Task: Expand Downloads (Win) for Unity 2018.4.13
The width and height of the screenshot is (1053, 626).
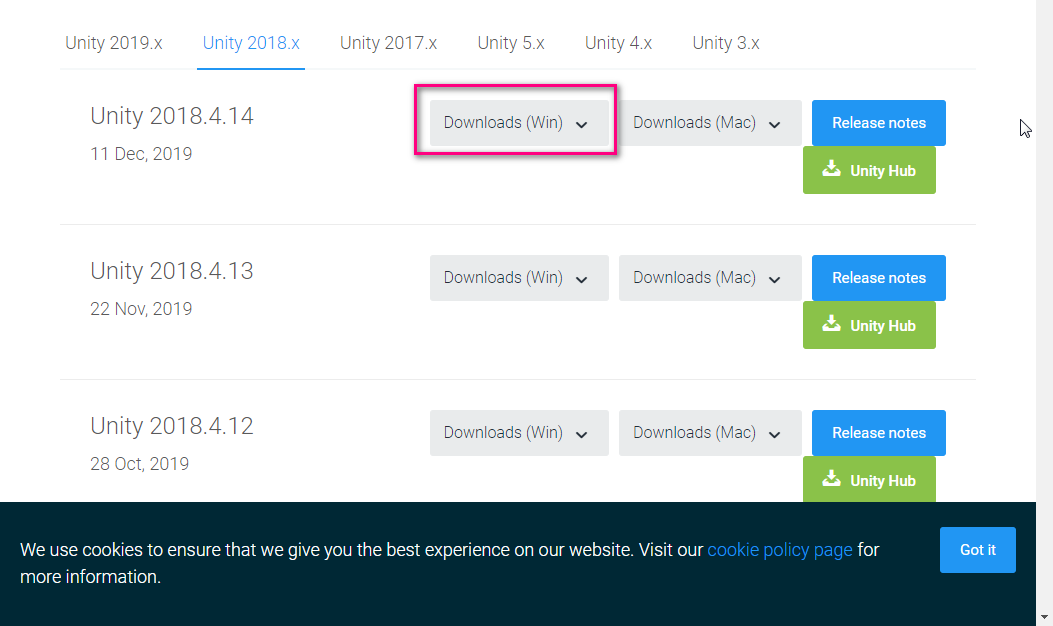Action: [x=519, y=278]
